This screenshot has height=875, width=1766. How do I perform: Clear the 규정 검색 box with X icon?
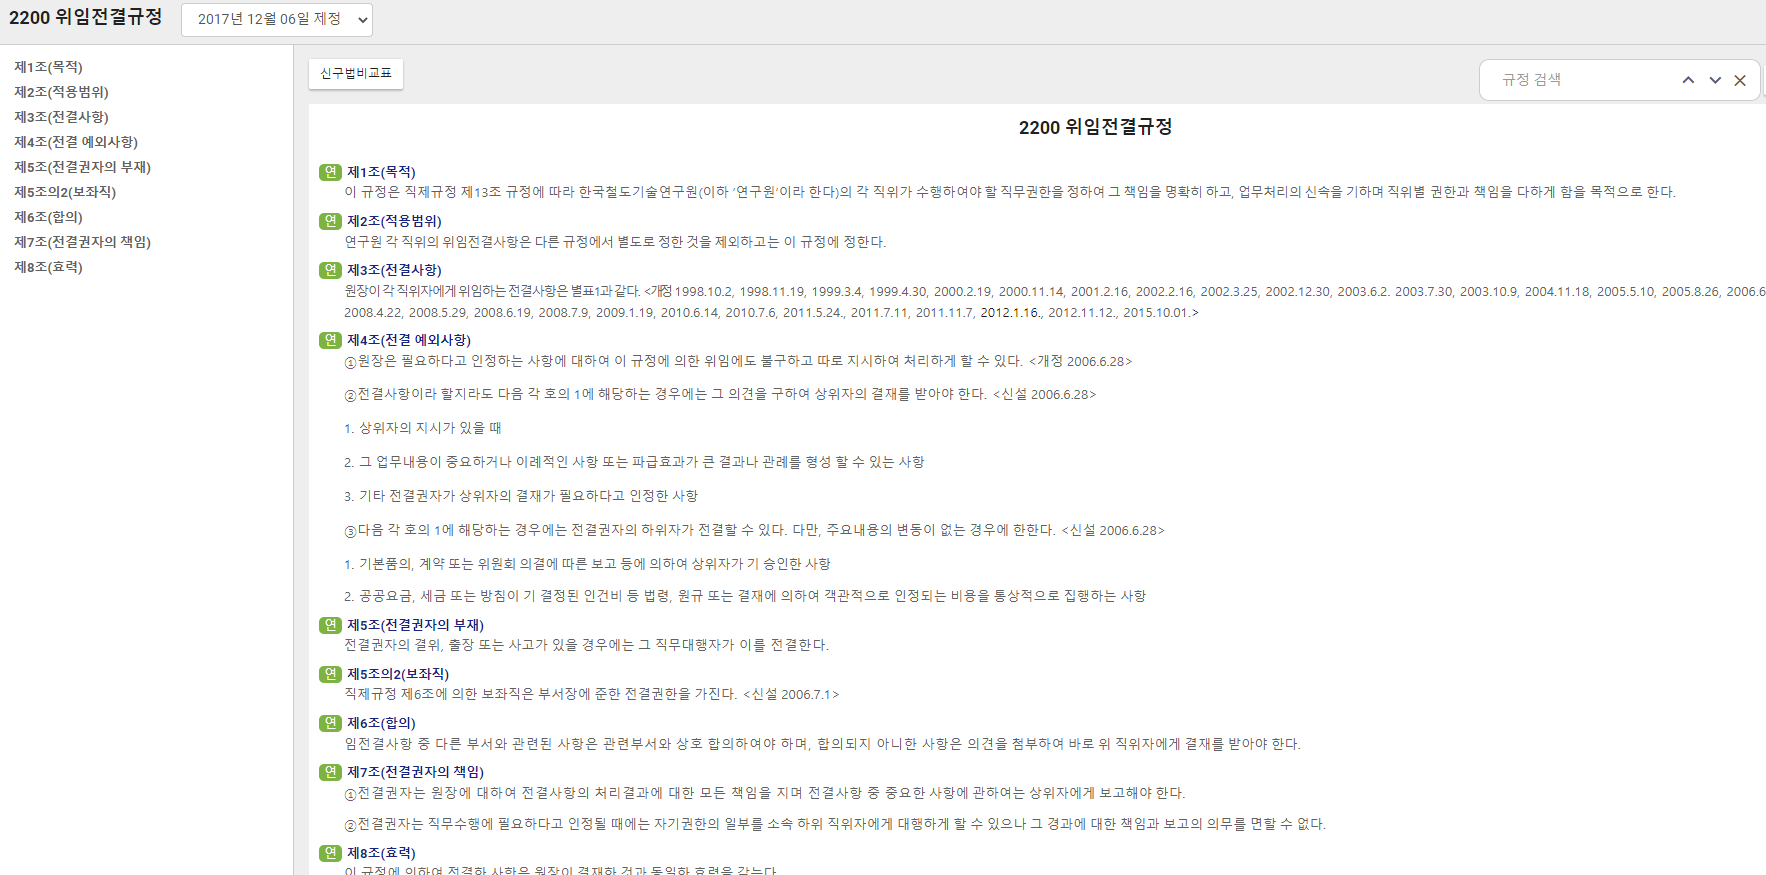click(x=1740, y=80)
